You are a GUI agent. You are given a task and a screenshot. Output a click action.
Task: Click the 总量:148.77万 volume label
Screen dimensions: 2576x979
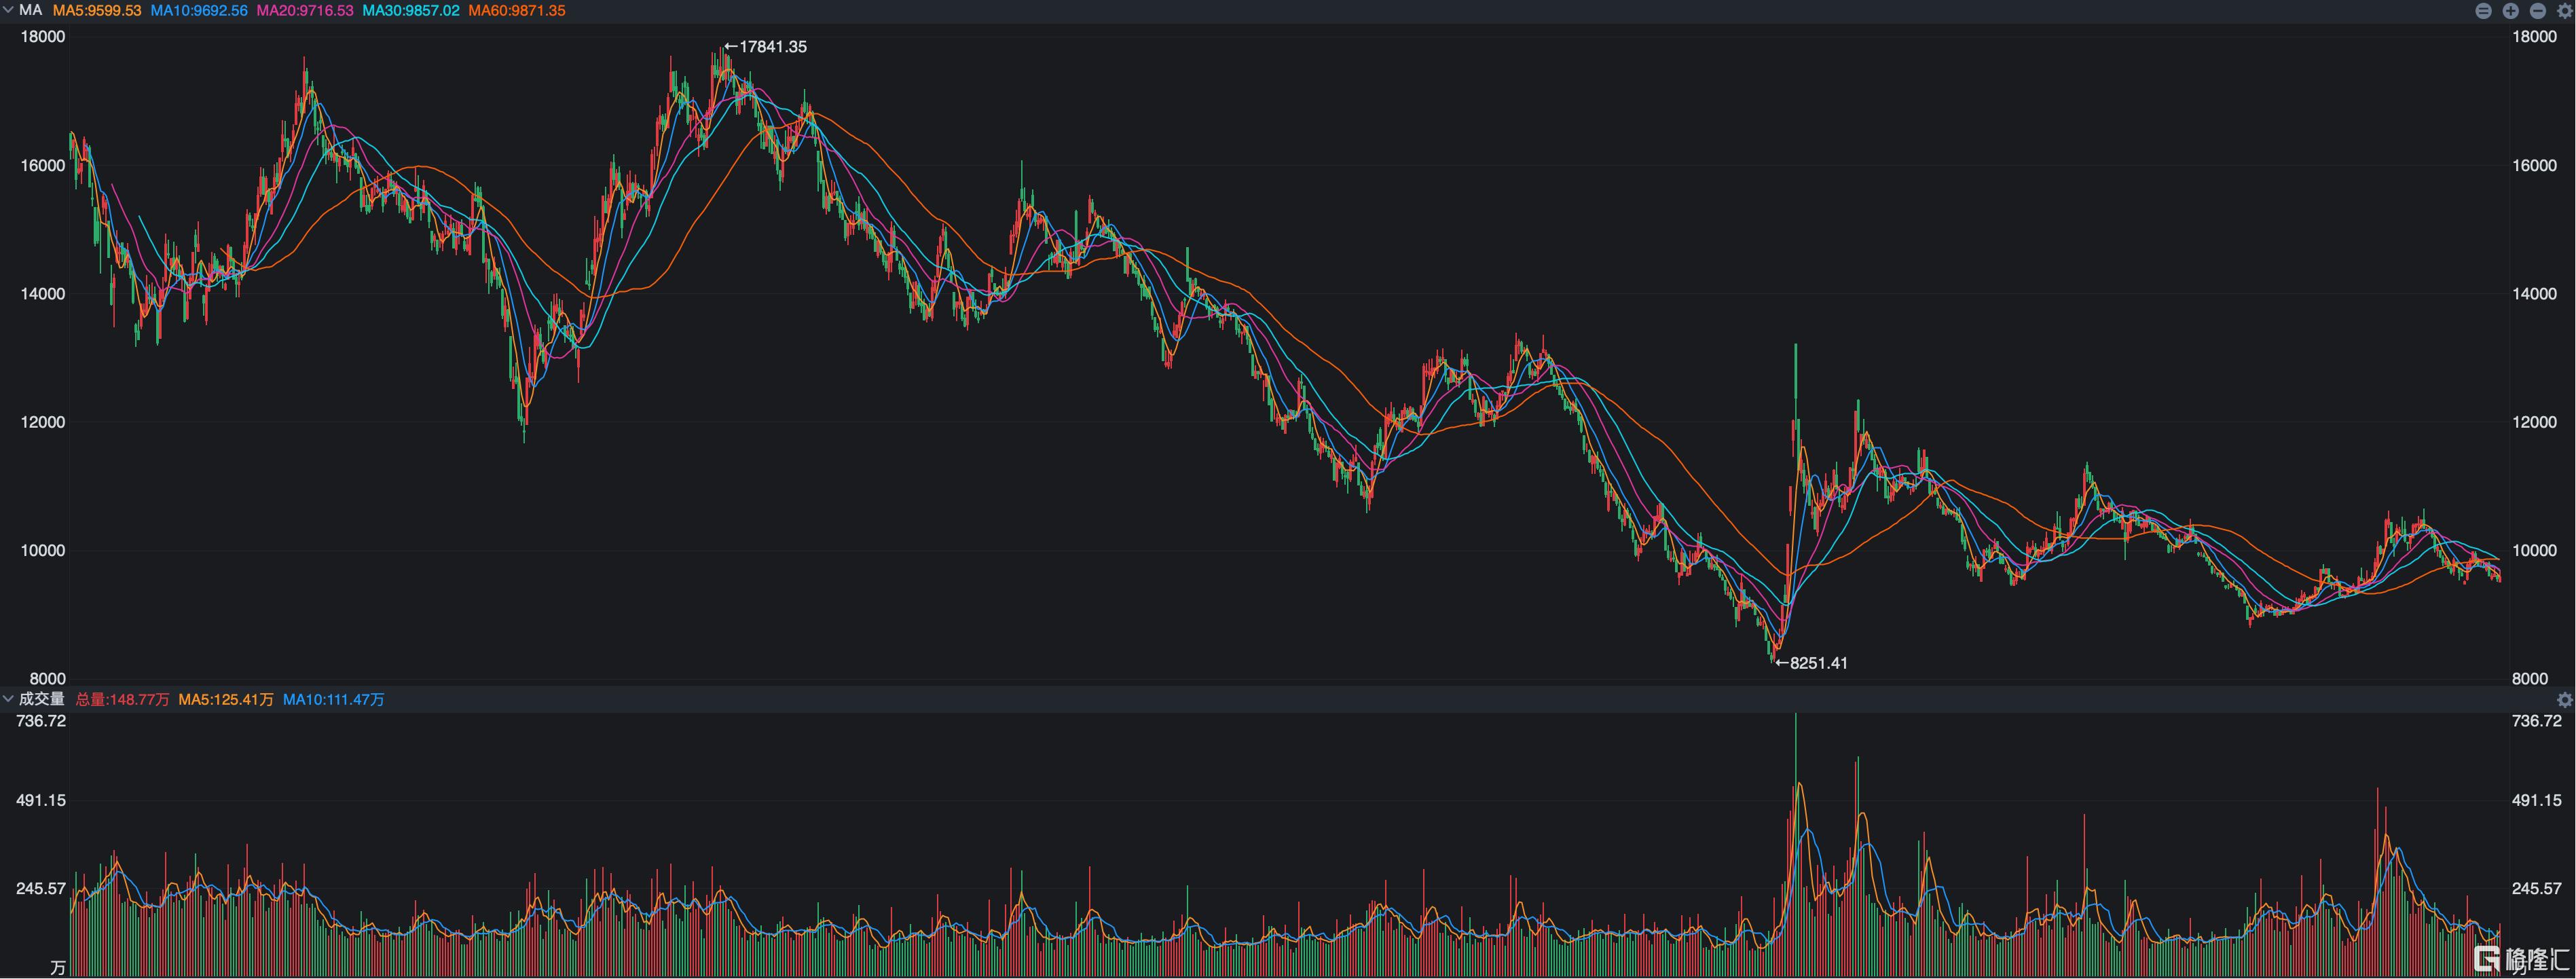[x=122, y=700]
